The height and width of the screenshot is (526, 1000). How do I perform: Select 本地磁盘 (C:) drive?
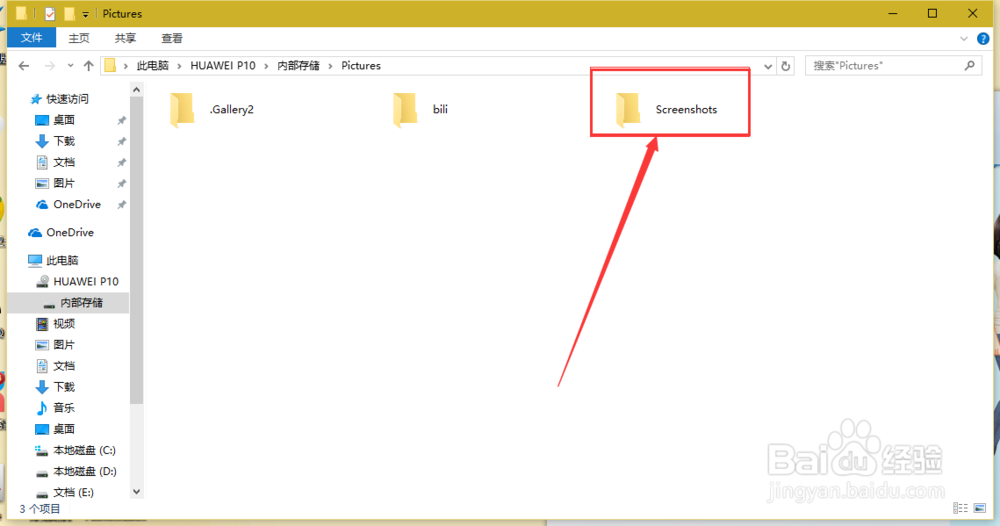(84, 450)
